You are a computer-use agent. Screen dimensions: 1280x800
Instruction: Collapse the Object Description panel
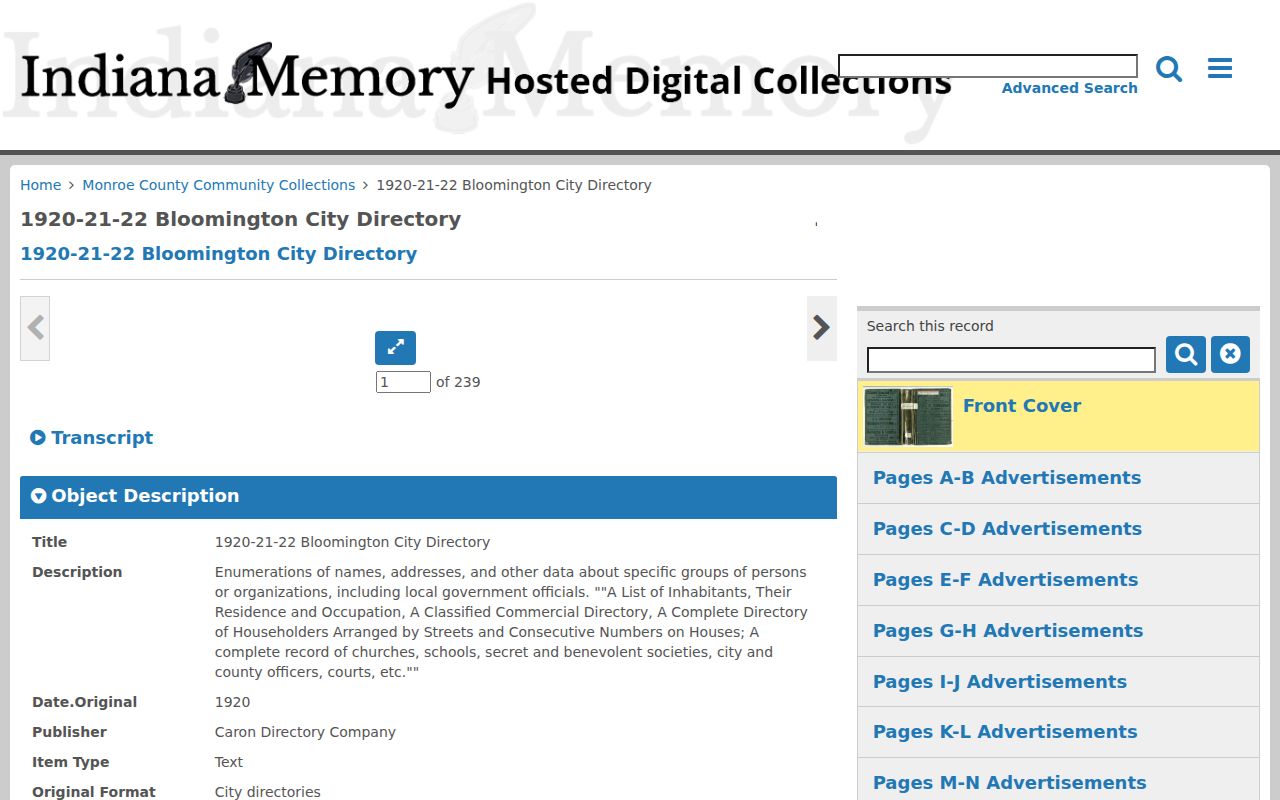[428, 497]
